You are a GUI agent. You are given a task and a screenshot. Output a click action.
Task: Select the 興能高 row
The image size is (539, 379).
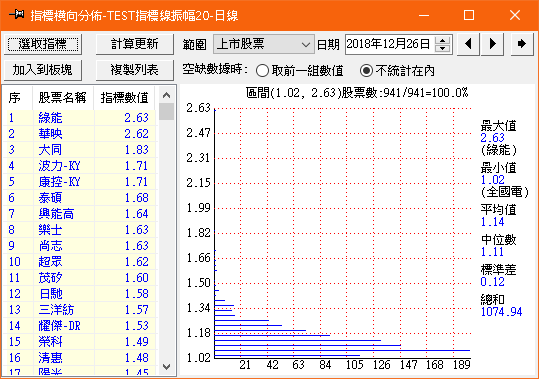point(79,214)
